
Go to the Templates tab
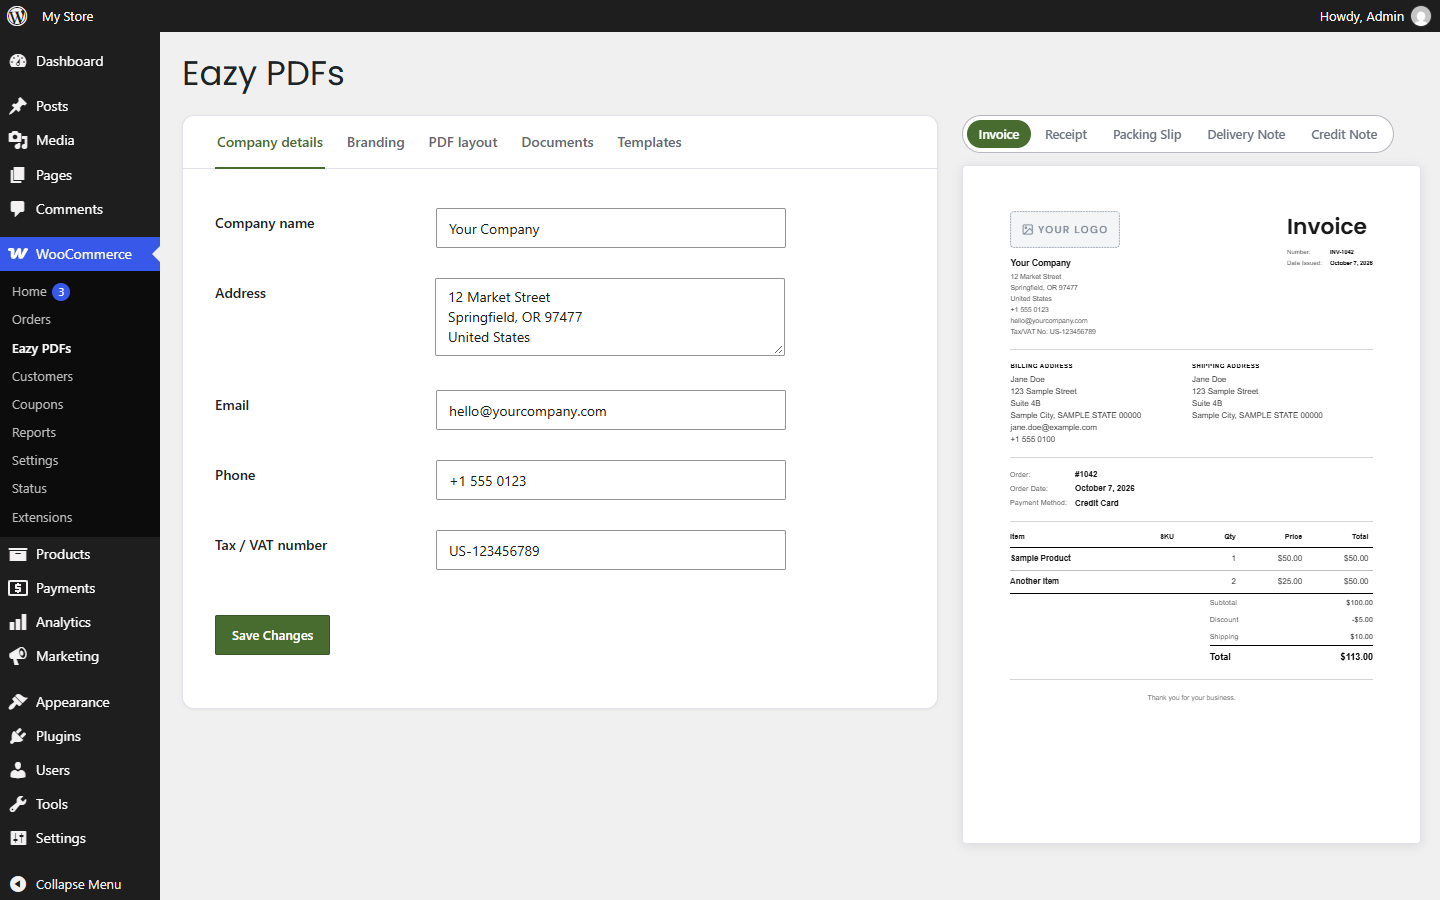649,142
